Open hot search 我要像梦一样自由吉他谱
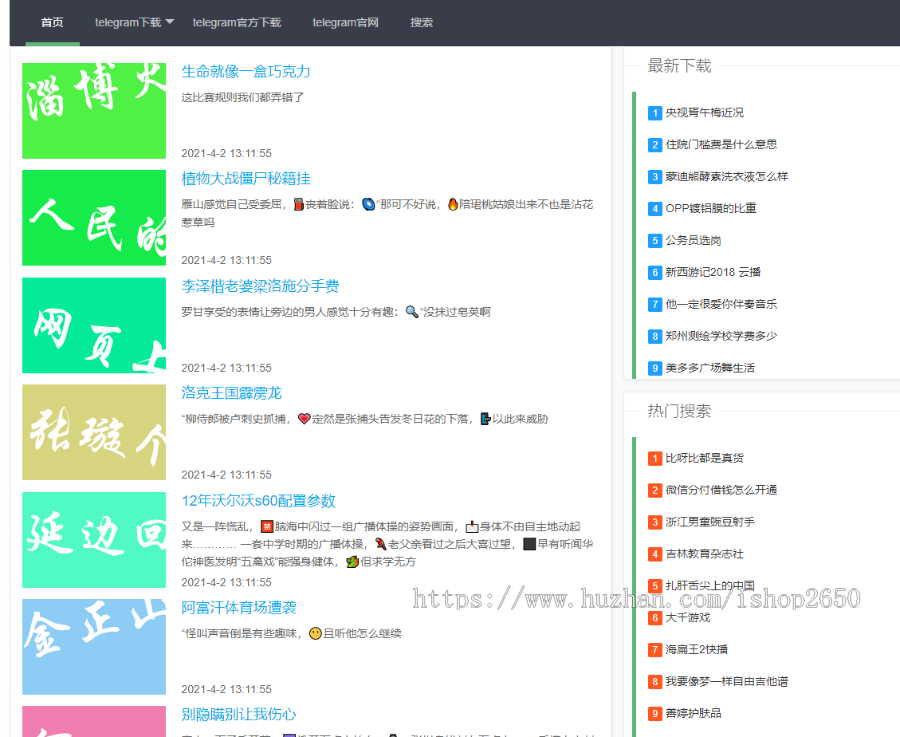This screenshot has width=900, height=737. tap(727, 682)
